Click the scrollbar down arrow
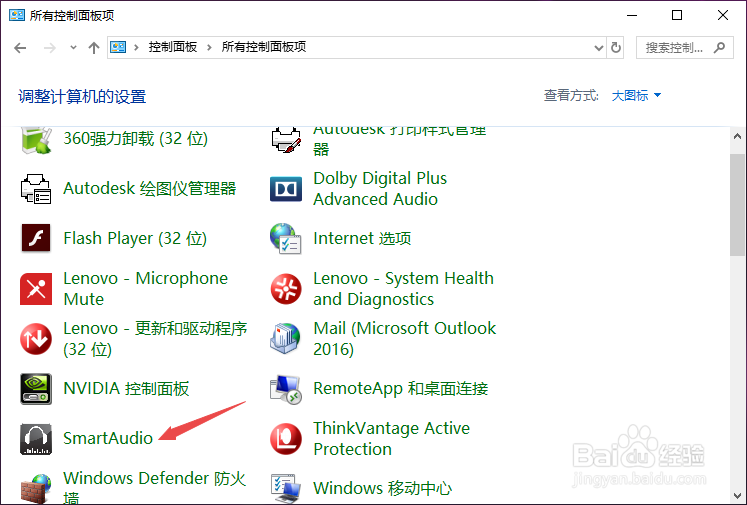Viewport: 747px width, 505px height. 737,496
